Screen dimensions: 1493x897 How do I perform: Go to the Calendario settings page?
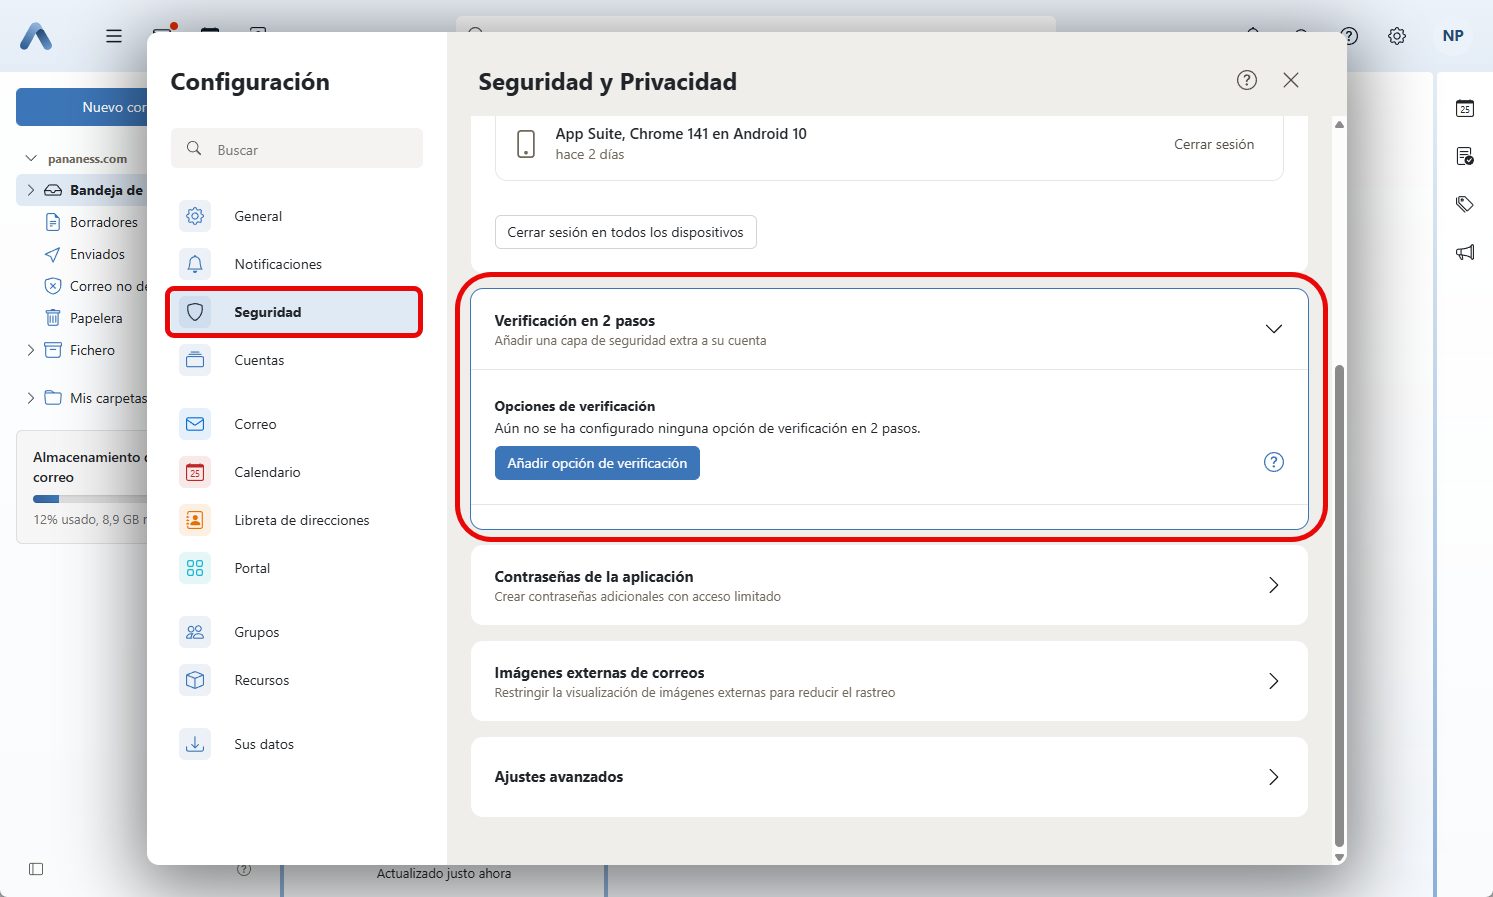267,472
